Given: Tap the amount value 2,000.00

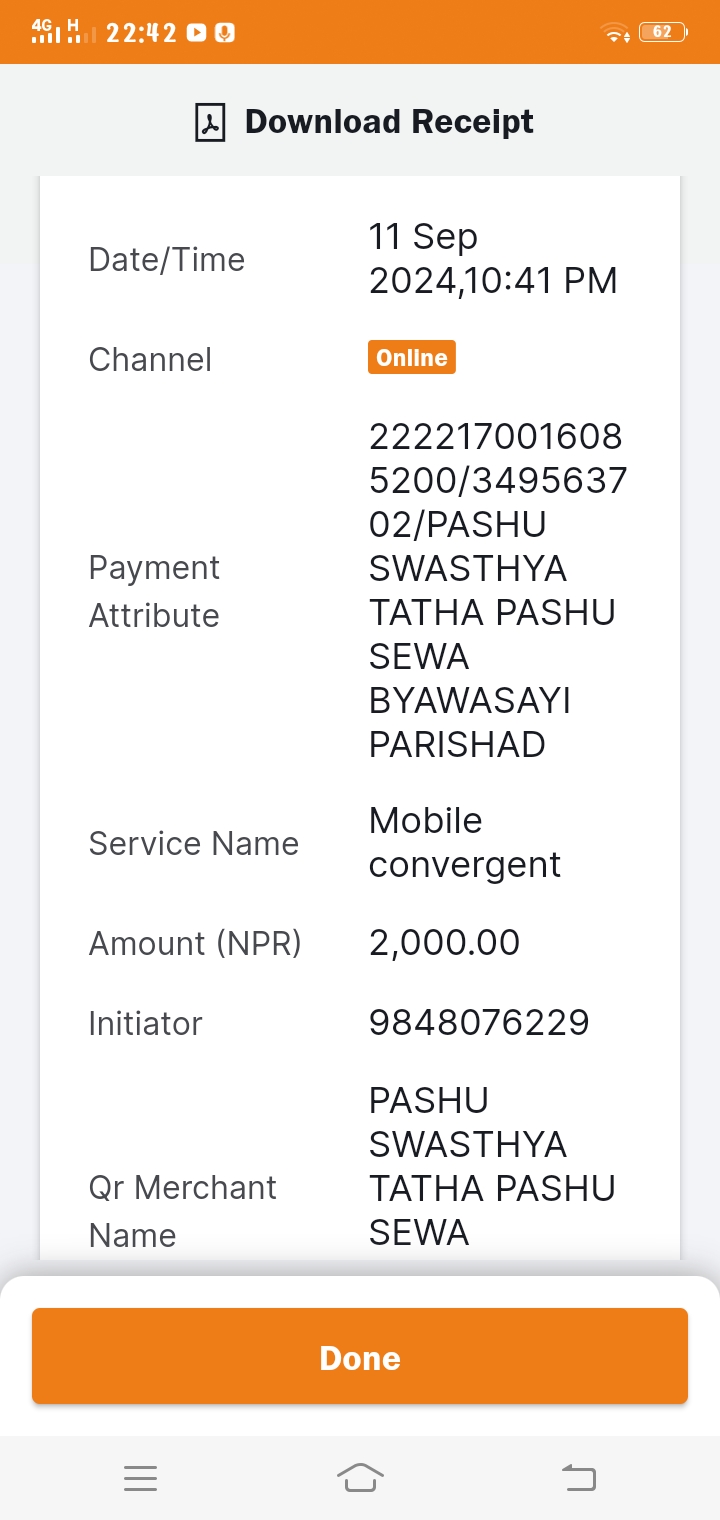Looking at the screenshot, I should click(444, 943).
